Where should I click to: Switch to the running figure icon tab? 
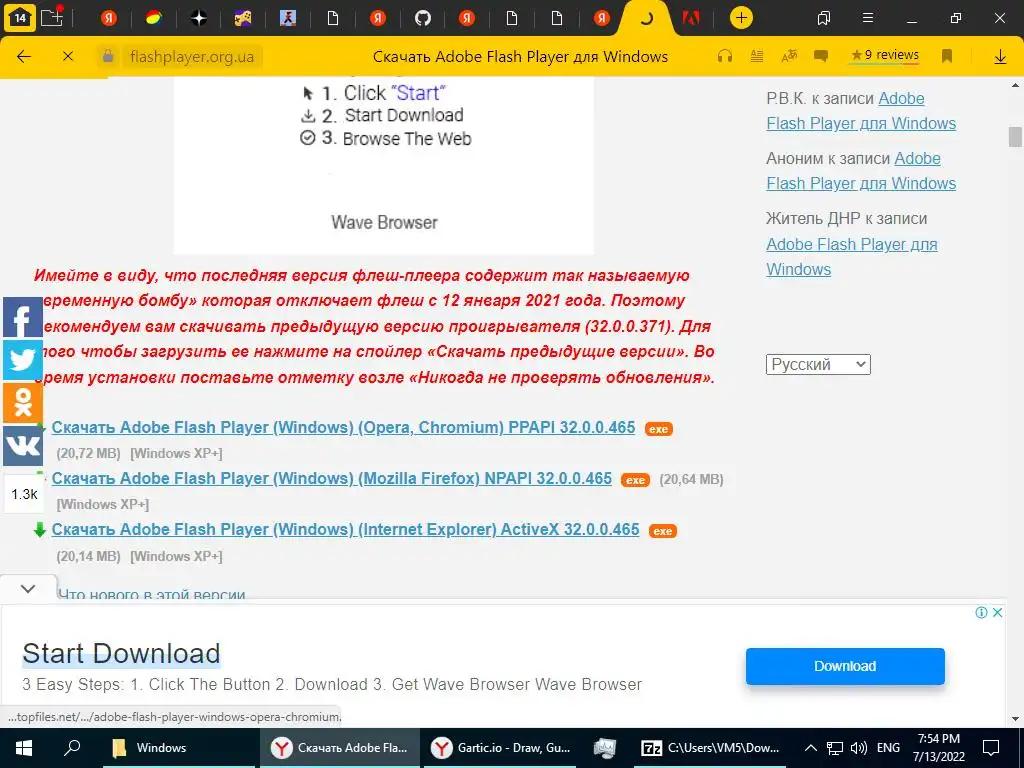pyautogui.click(x=288, y=18)
